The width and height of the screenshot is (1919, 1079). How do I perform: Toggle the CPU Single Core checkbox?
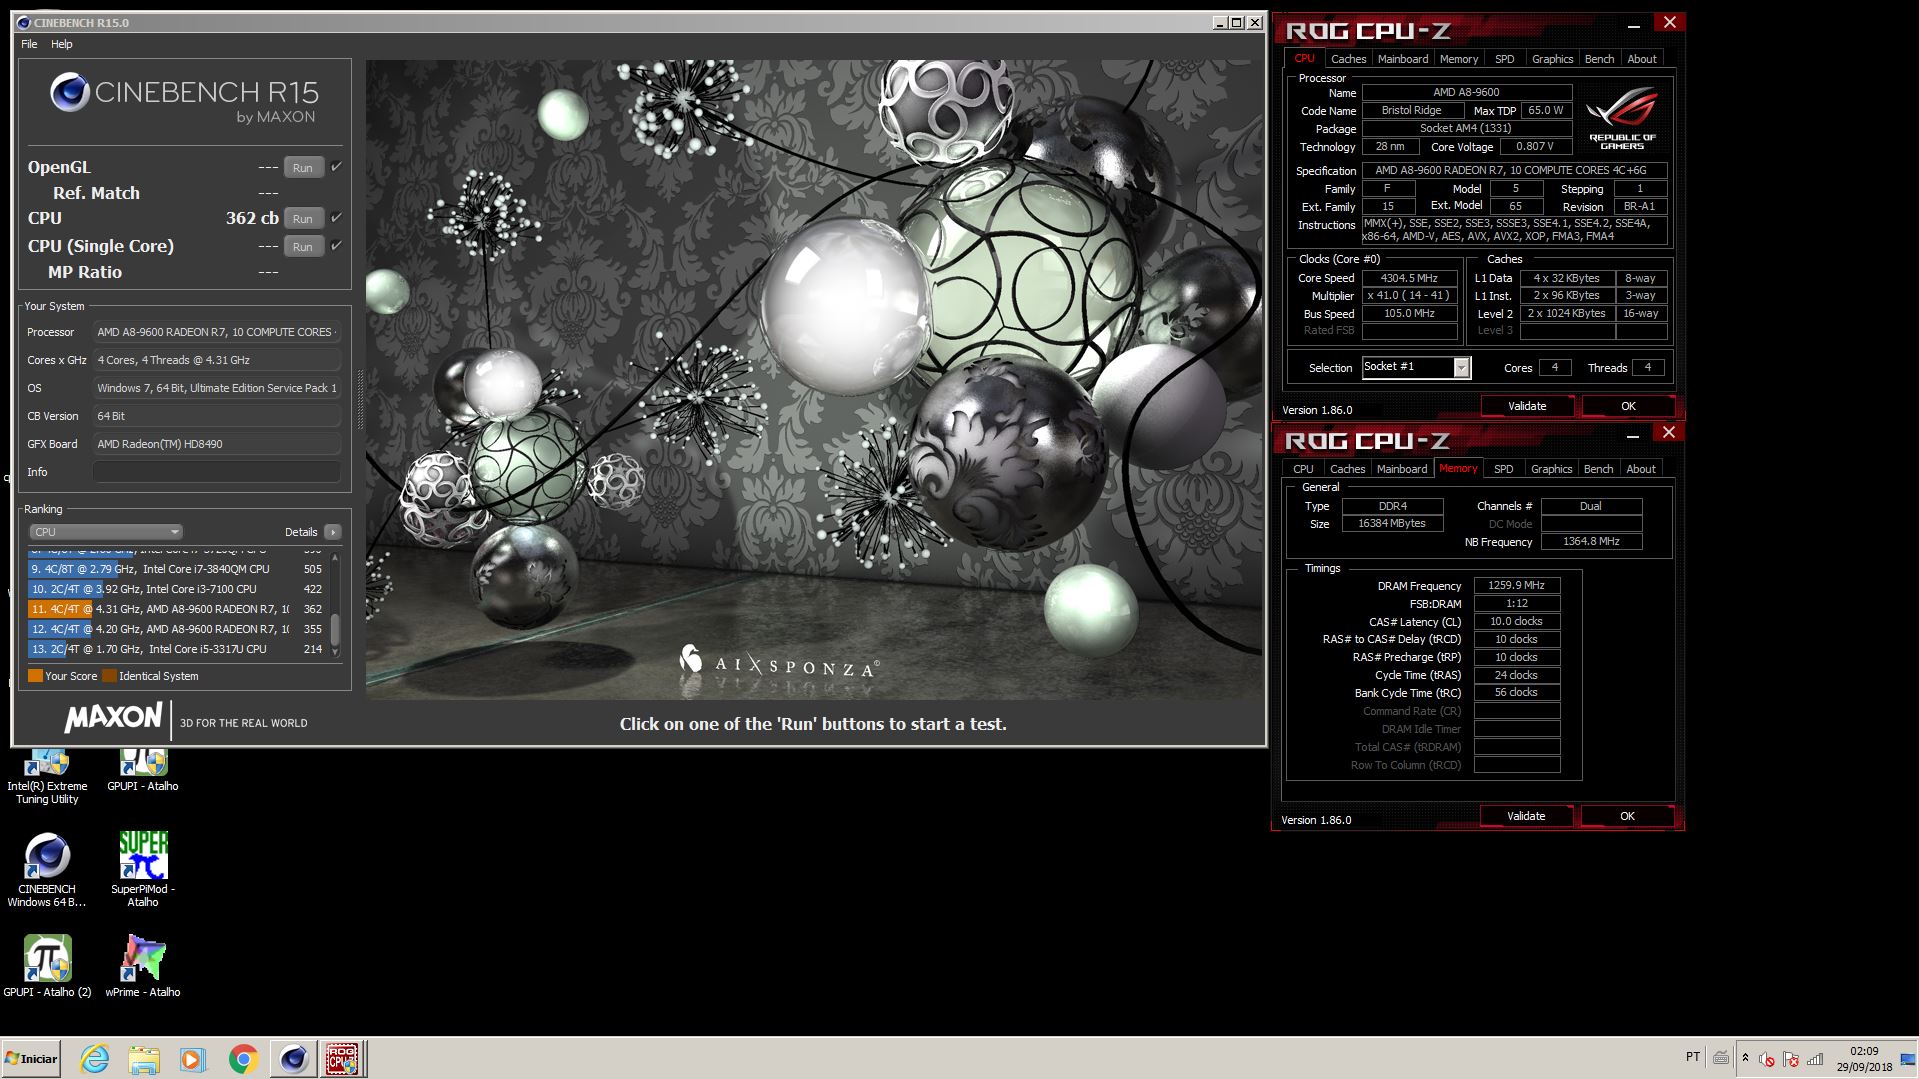click(336, 246)
